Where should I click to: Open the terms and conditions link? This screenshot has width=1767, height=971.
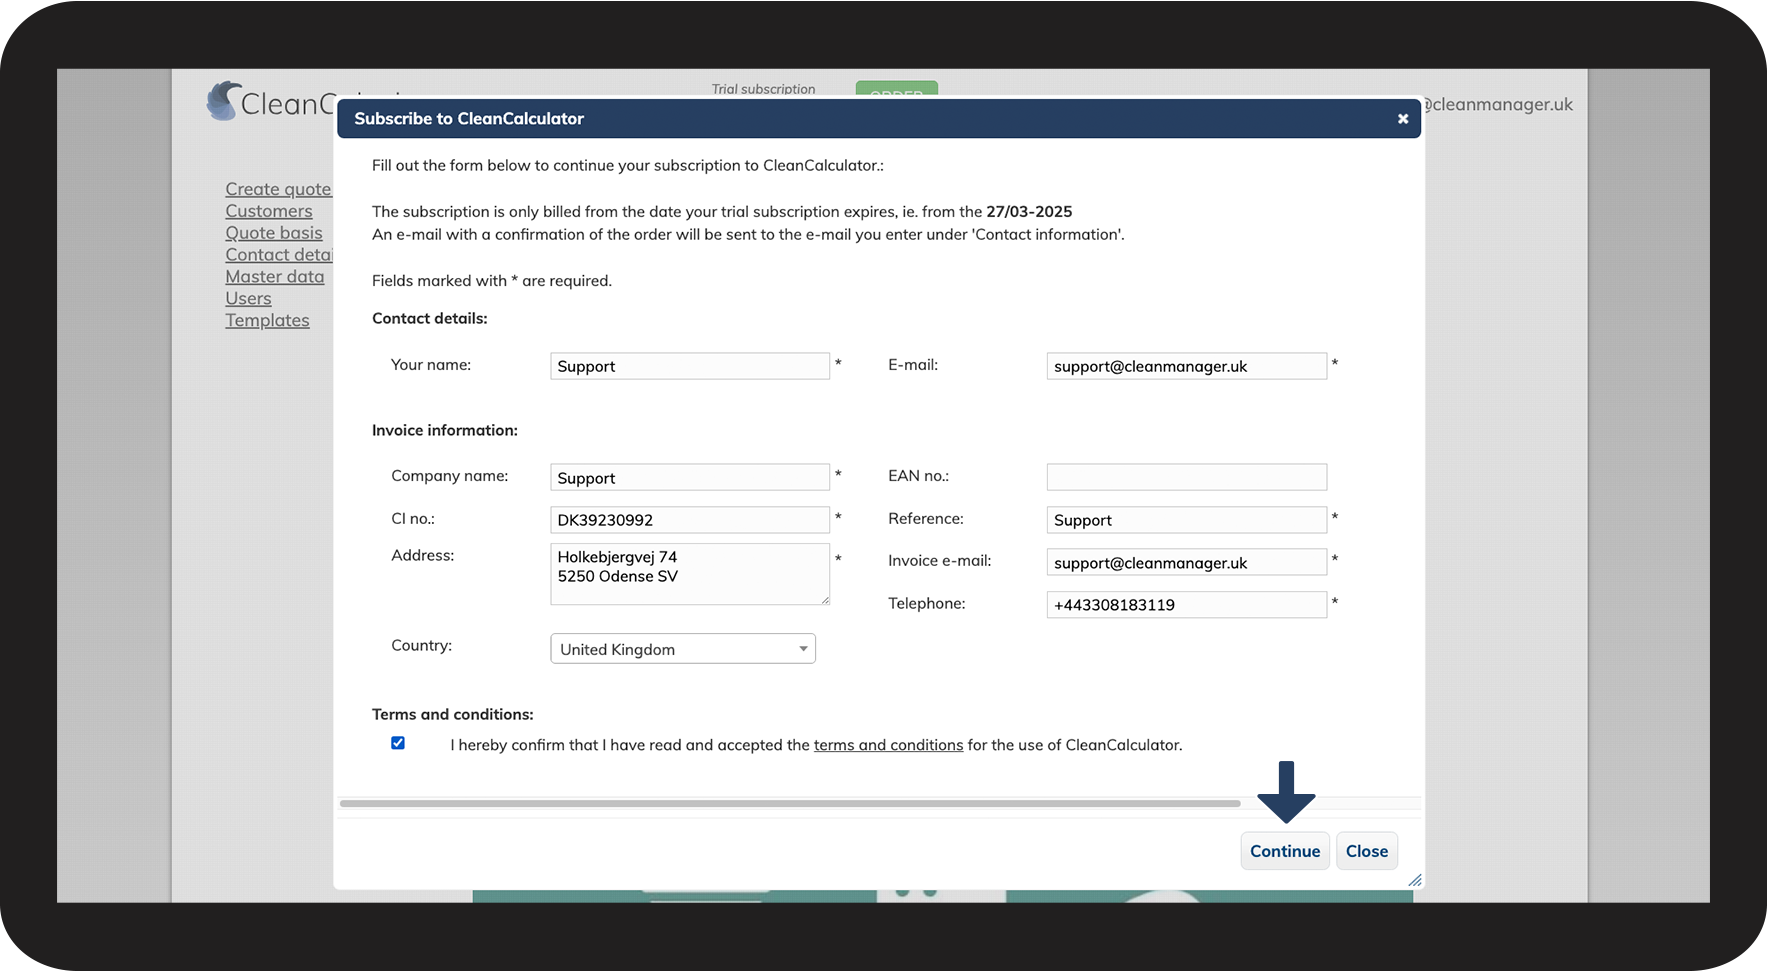(888, 745)
